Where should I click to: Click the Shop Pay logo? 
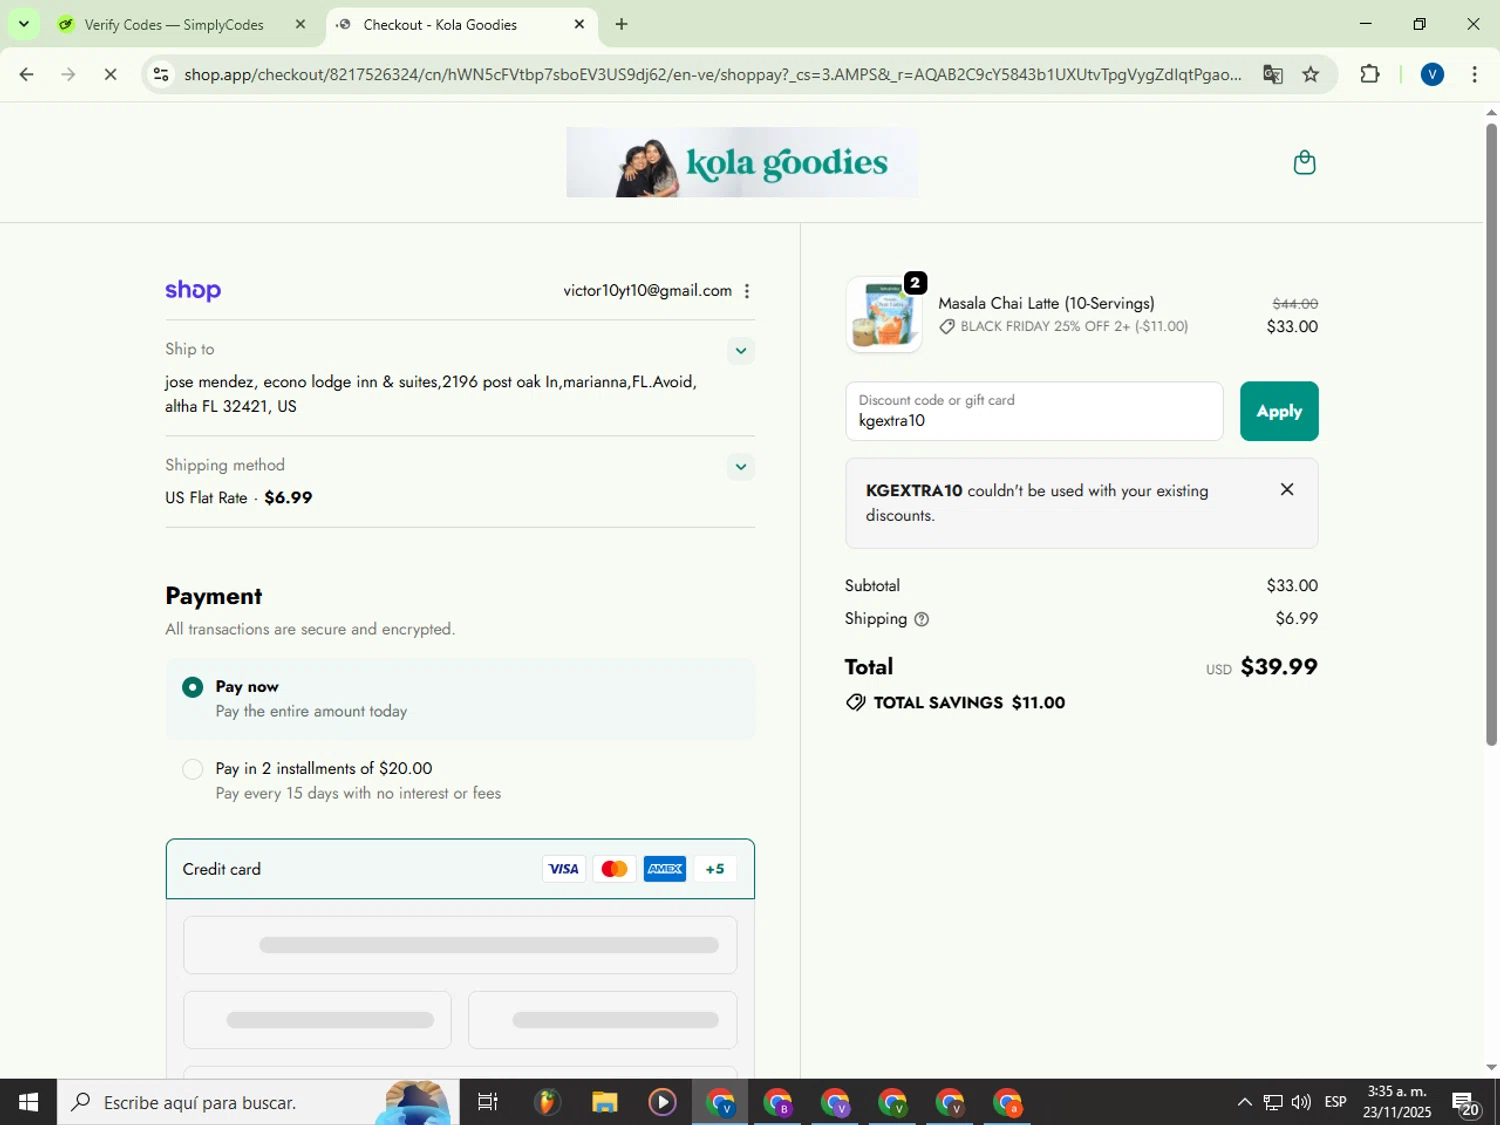tap(193, 290)
